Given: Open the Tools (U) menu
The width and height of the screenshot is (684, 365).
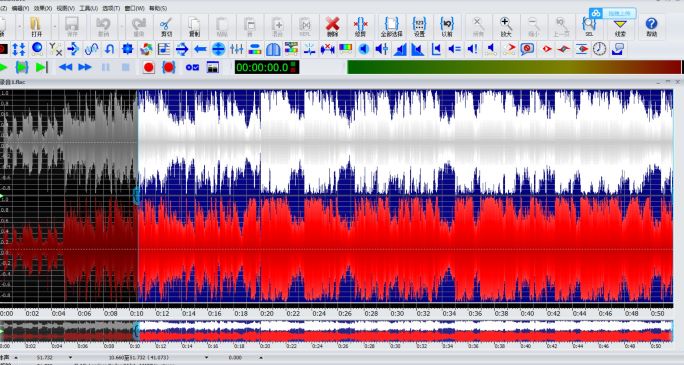Looking at the screenshot, I should pyautogui.click(x=88, y=8).
